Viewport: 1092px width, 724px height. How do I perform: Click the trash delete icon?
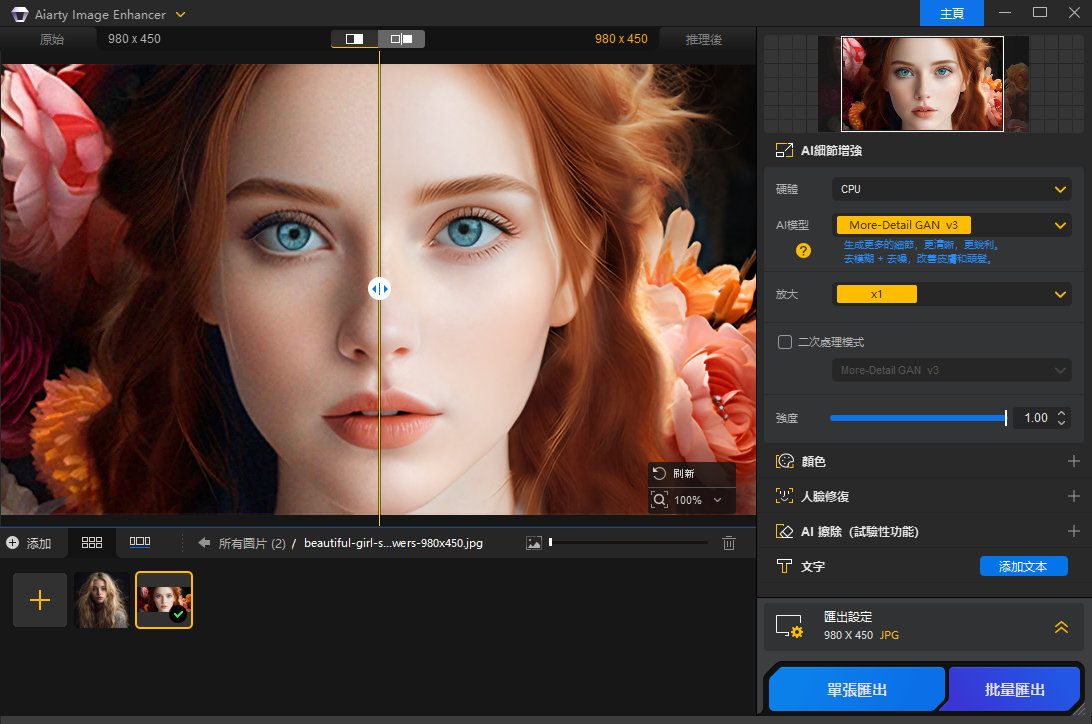tap(729, 543)
